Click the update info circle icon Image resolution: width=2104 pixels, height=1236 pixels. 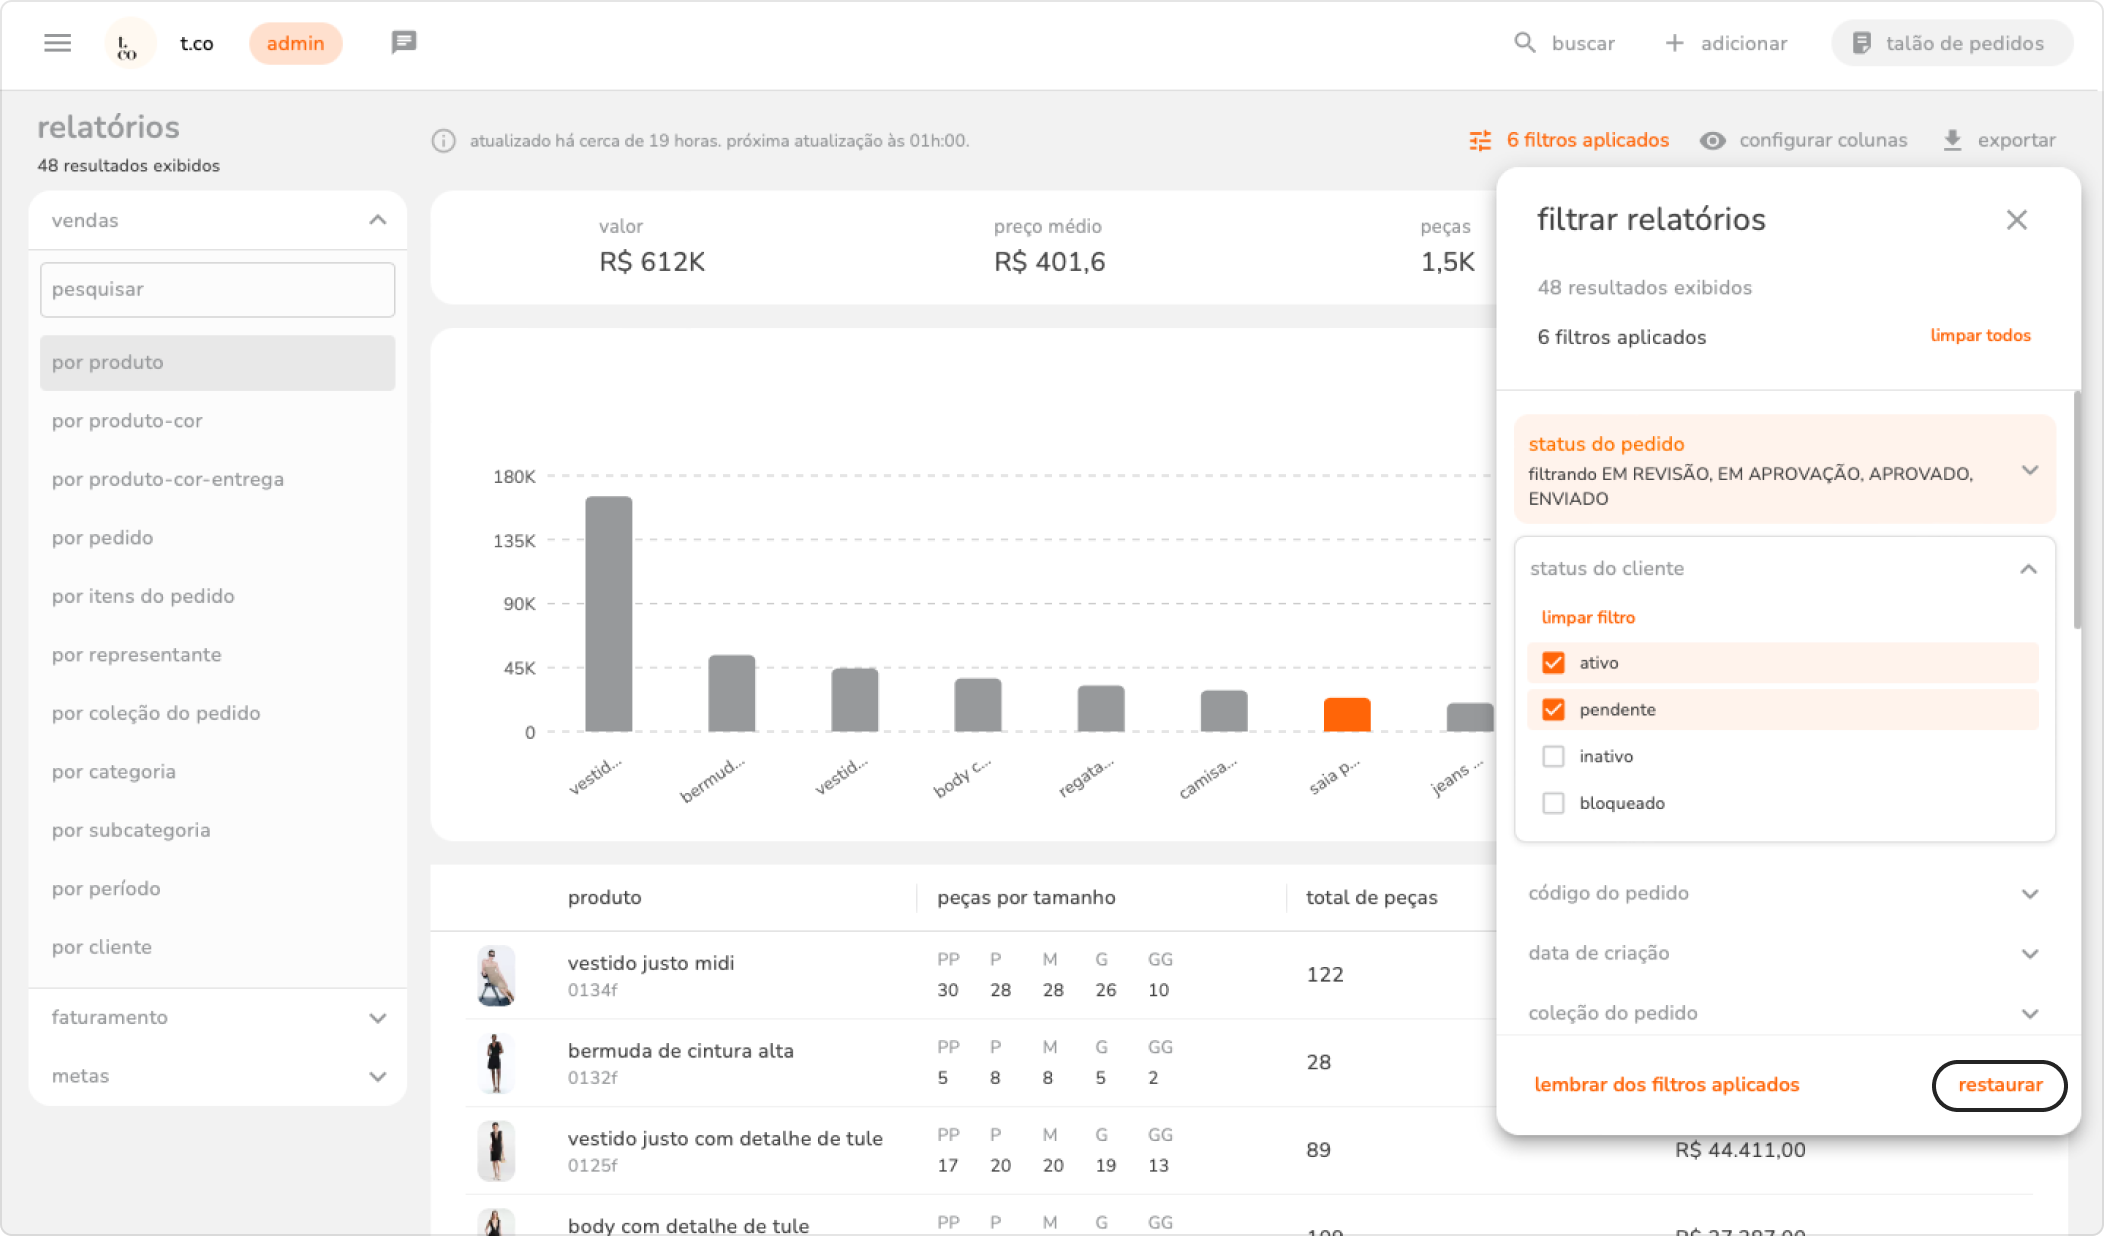443,141
